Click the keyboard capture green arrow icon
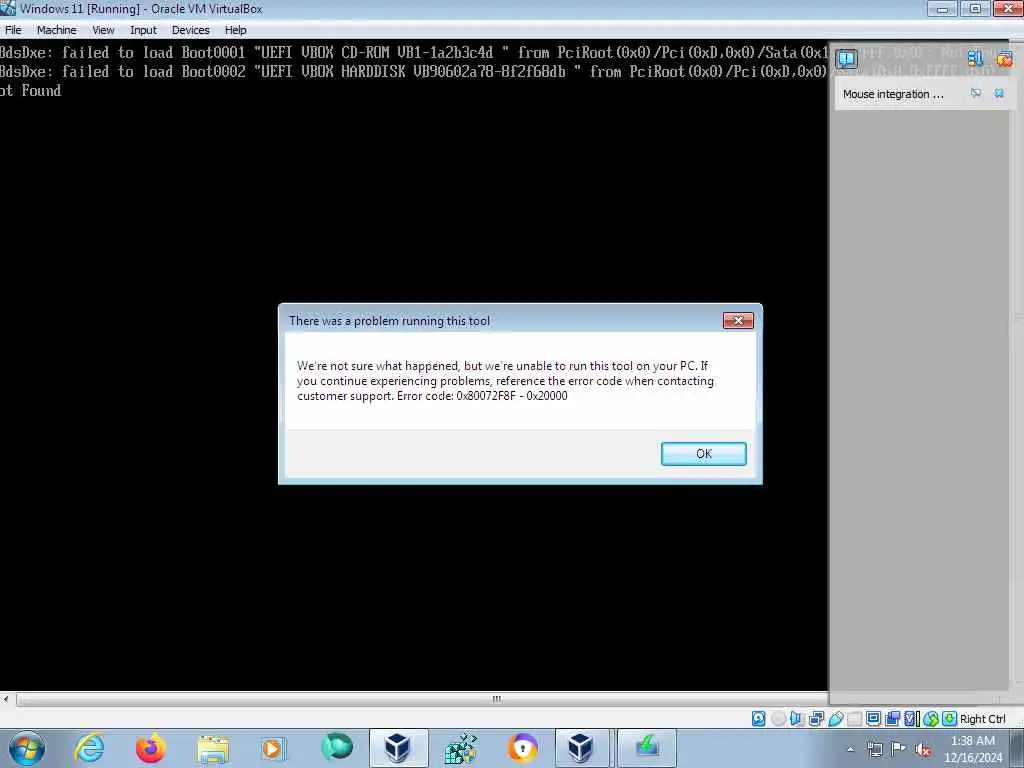Screen dimensions: 1024x768 pyautogui.click(x=950, y=719)
